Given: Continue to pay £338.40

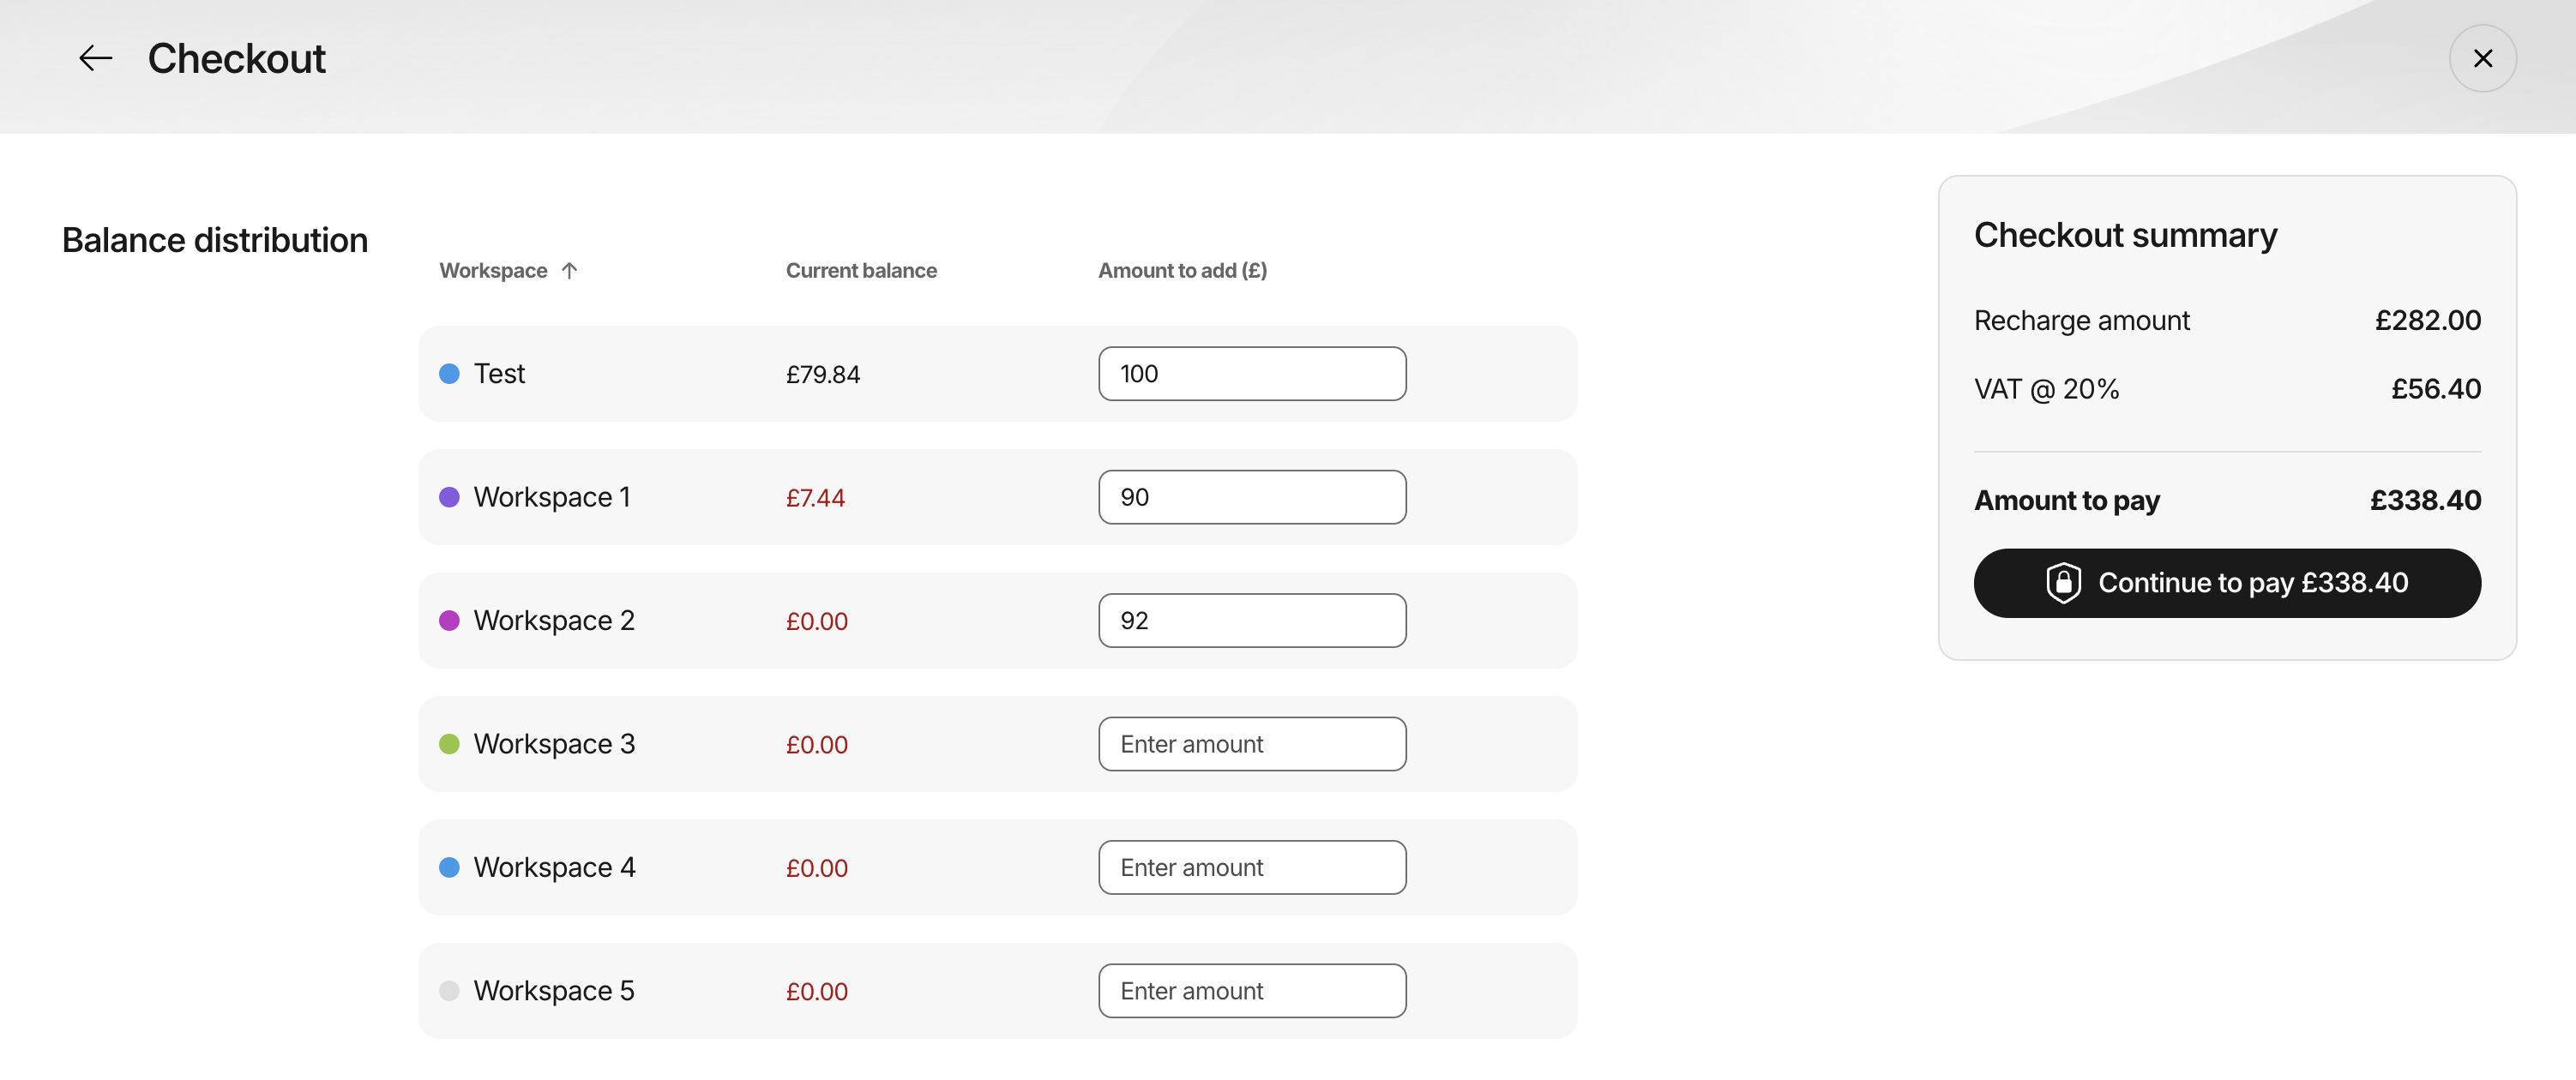Looking at the screenshot, I should 2227,583.
